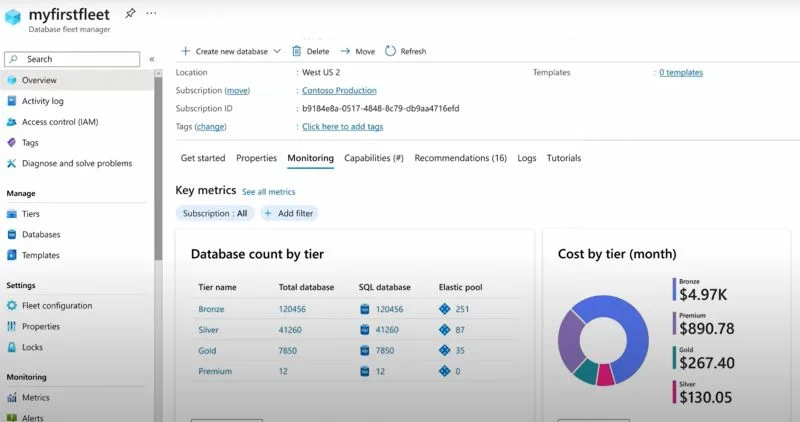The image size is (800, 422).
Task: Click the 'Subscription : All' filter pill
Action: point(215,213)
